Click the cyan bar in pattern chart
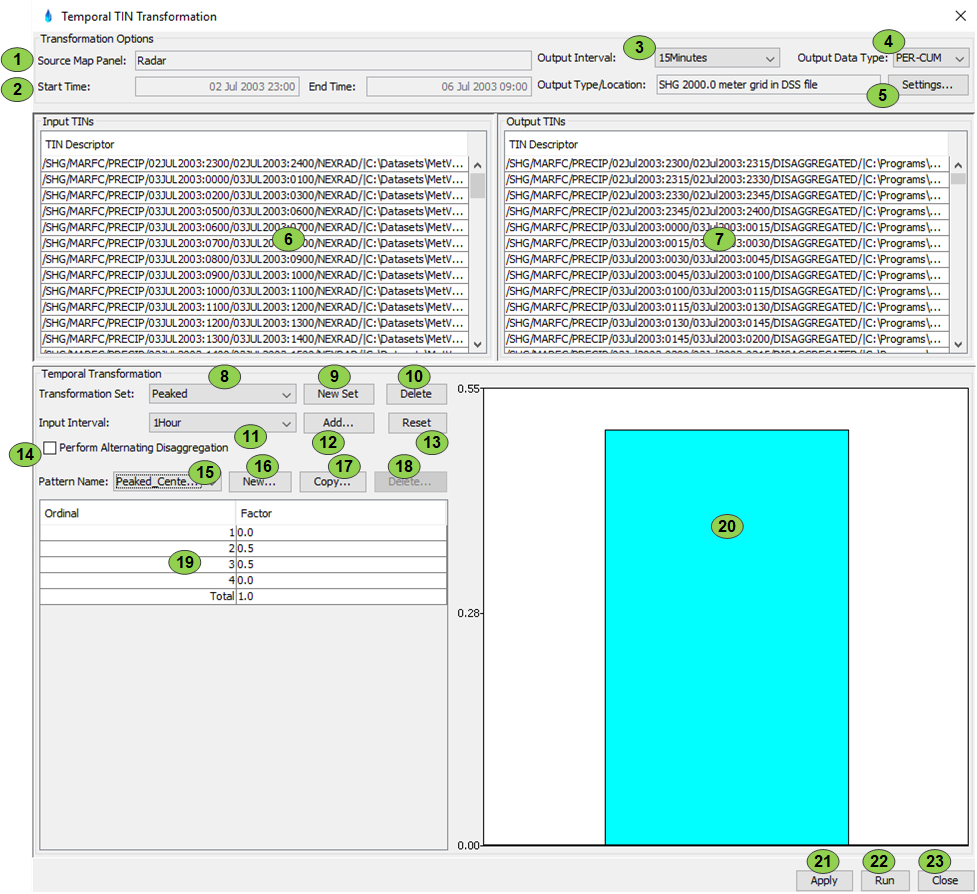Viewport: 977px width, 894px height. click(x=727, y=637)
